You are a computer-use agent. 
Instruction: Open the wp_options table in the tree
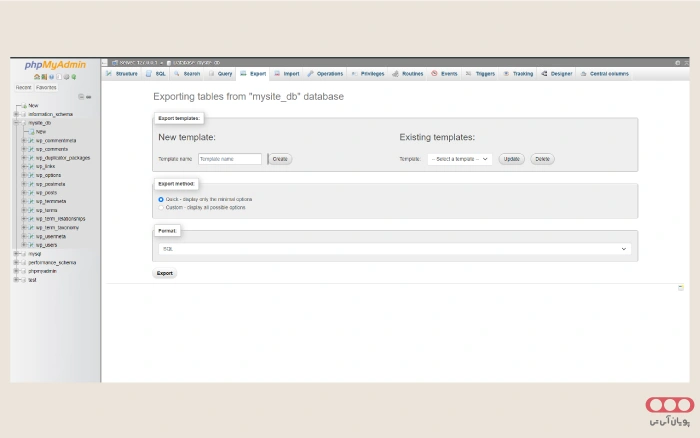click(x=48, y=175)
